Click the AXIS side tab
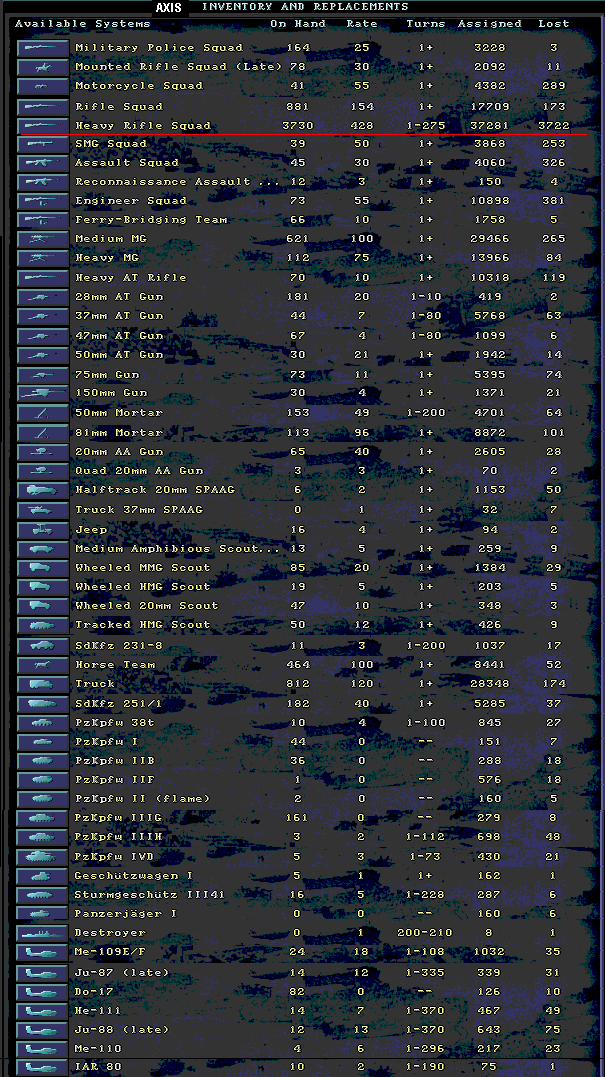The width and height of the screenshot is (605, 1077). pyautogui.click(x=169, y=8)
